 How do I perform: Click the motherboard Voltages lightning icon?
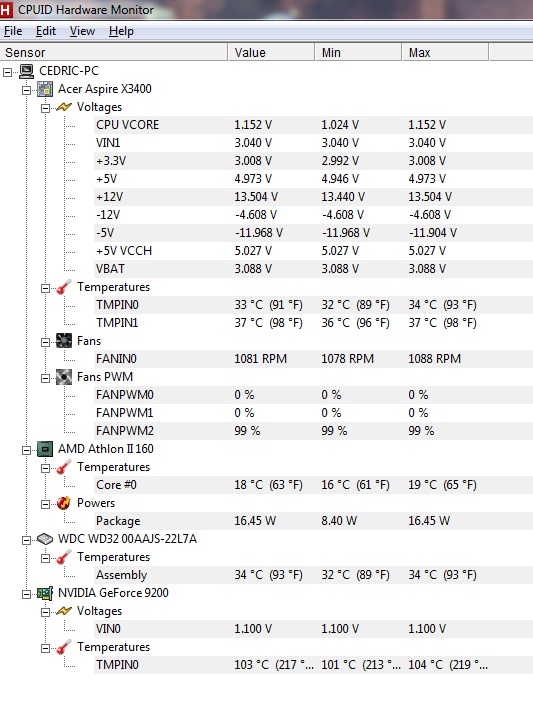click(64, 107)
